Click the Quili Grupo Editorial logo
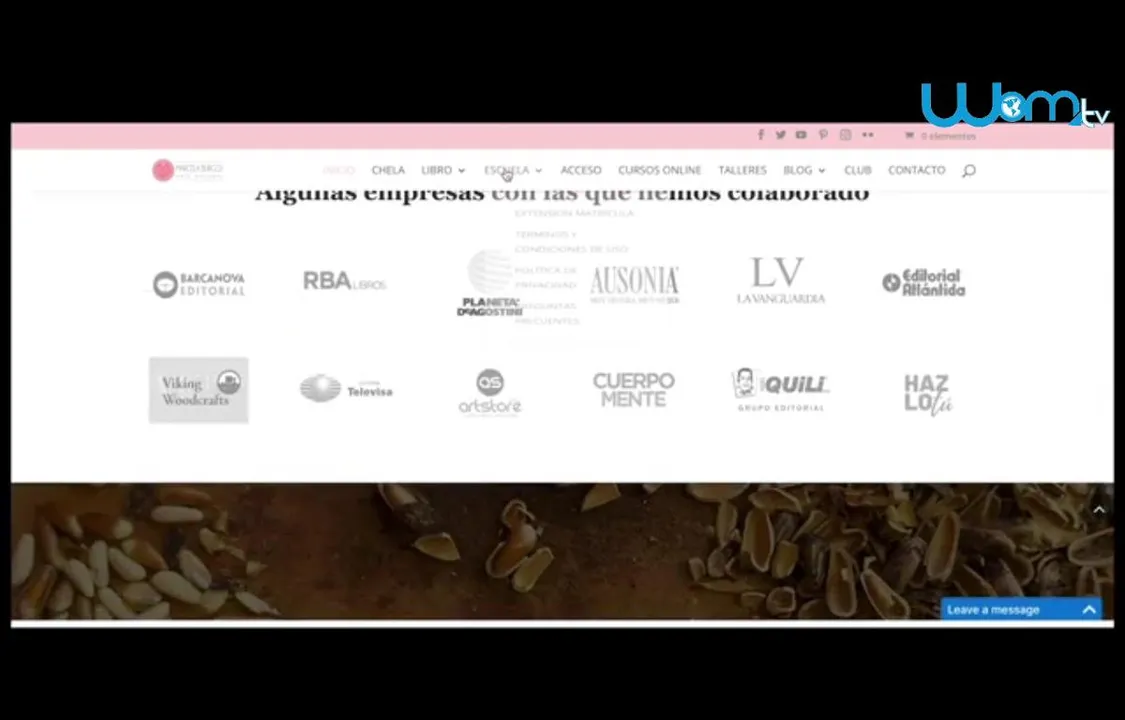Viewport: 1125px width, 720px height. pos(780,389)
